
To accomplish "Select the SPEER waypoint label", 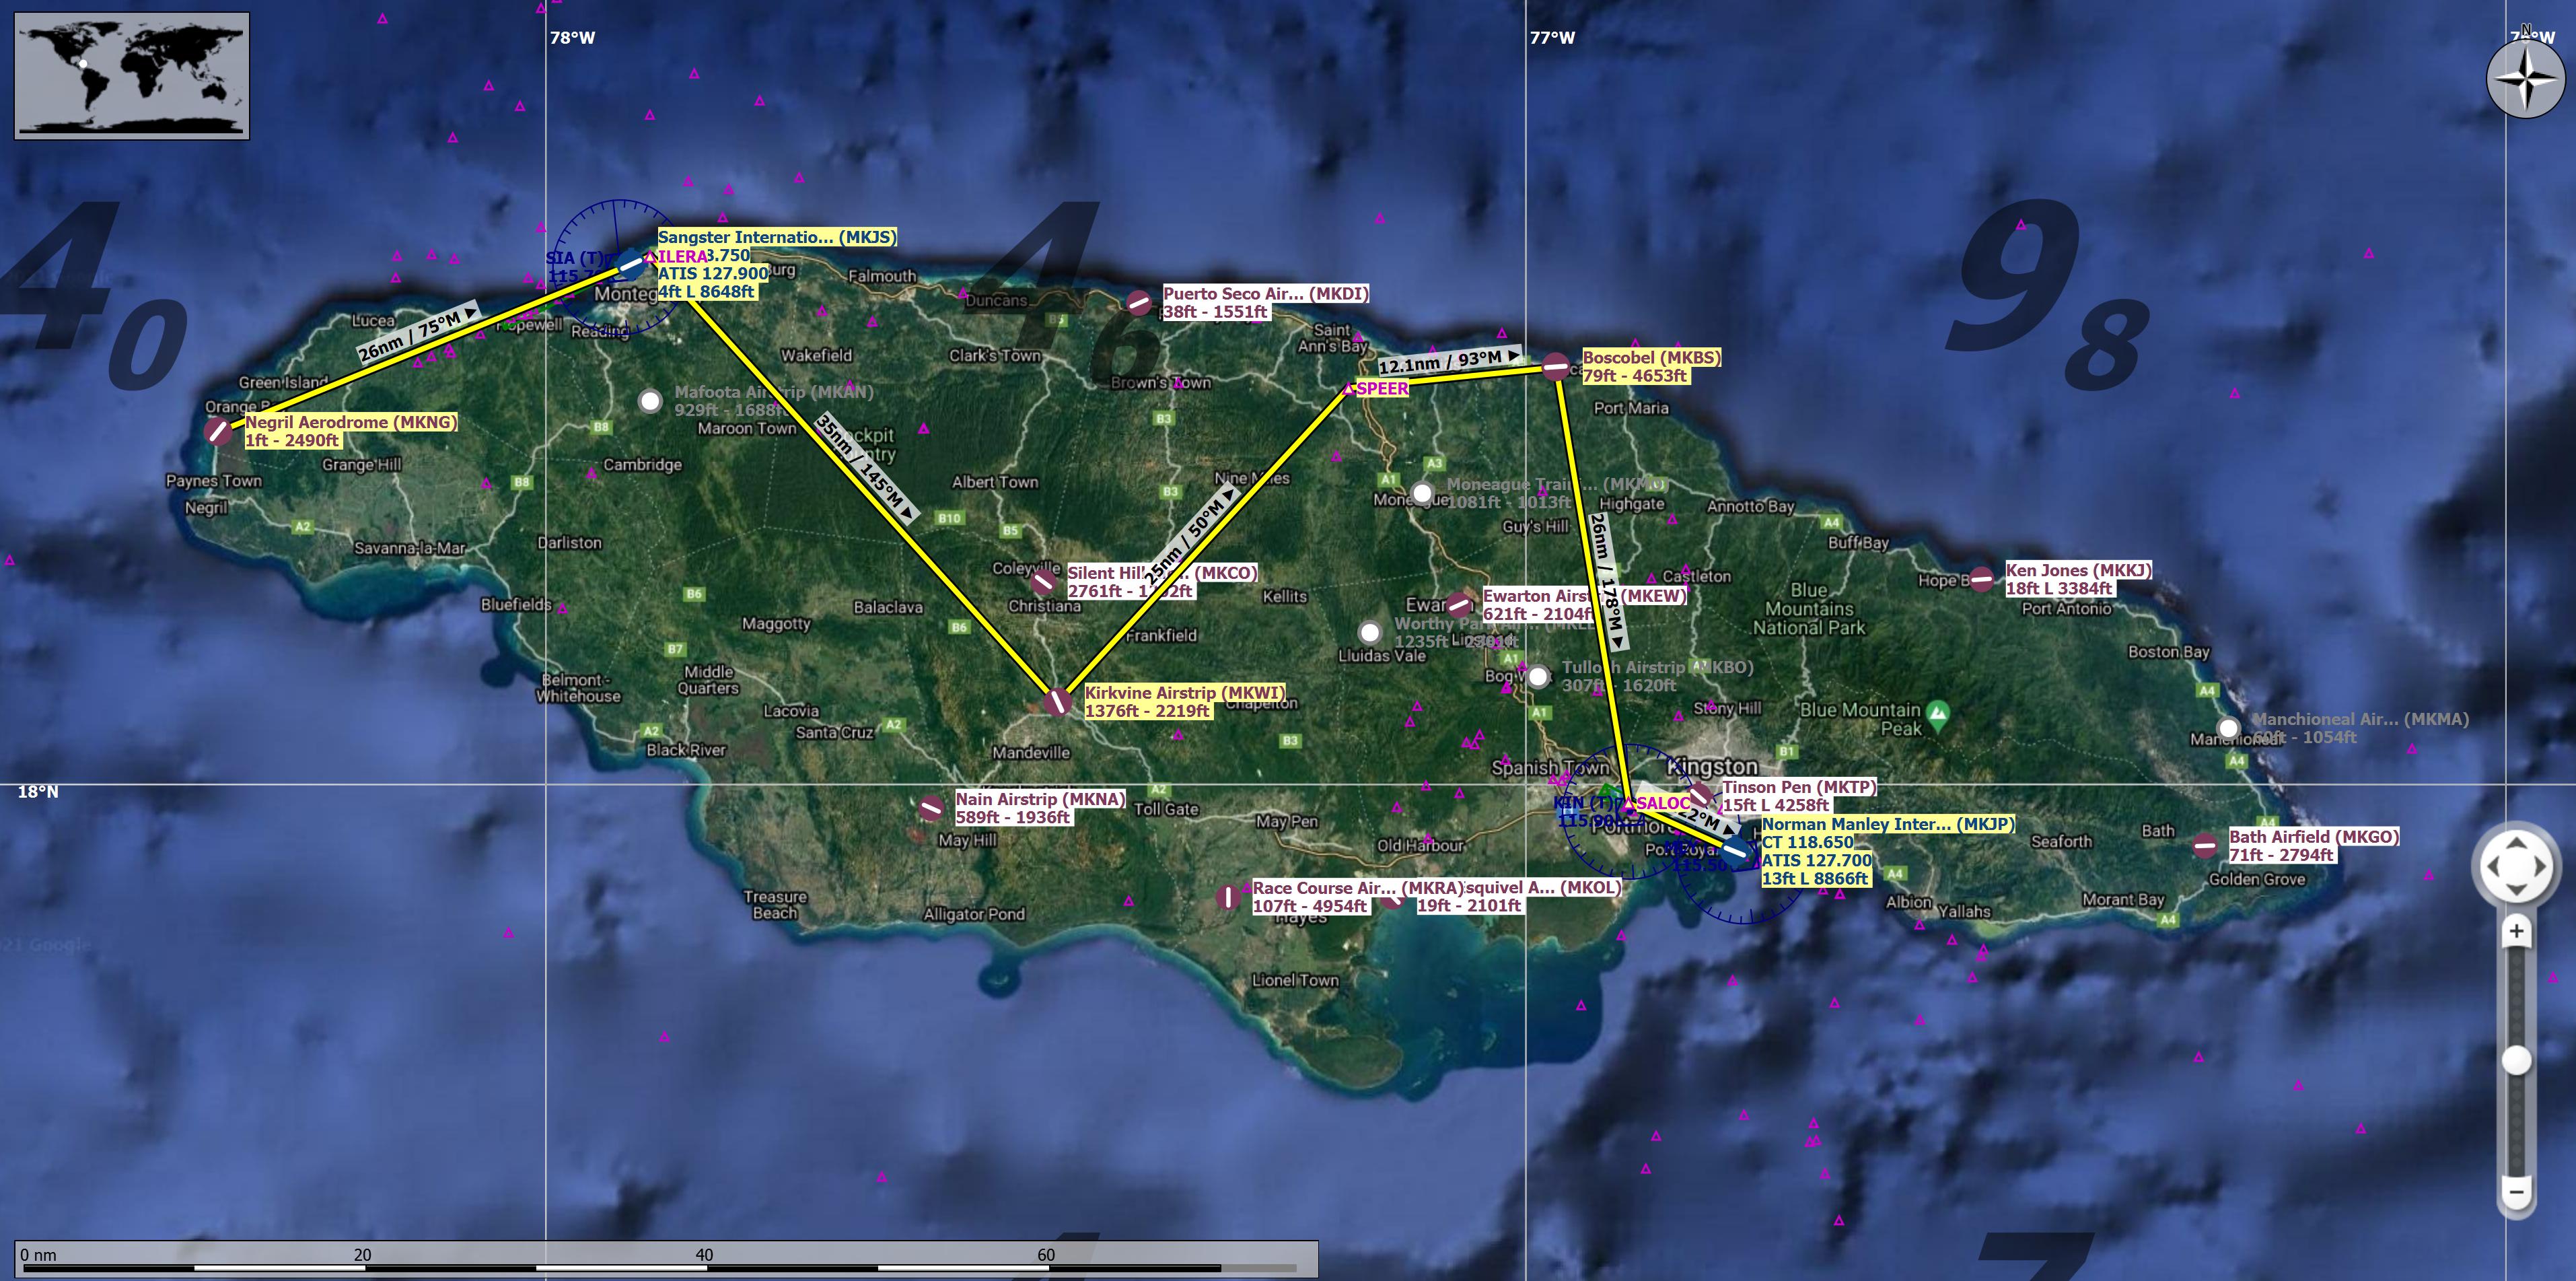I will 1382,388.
